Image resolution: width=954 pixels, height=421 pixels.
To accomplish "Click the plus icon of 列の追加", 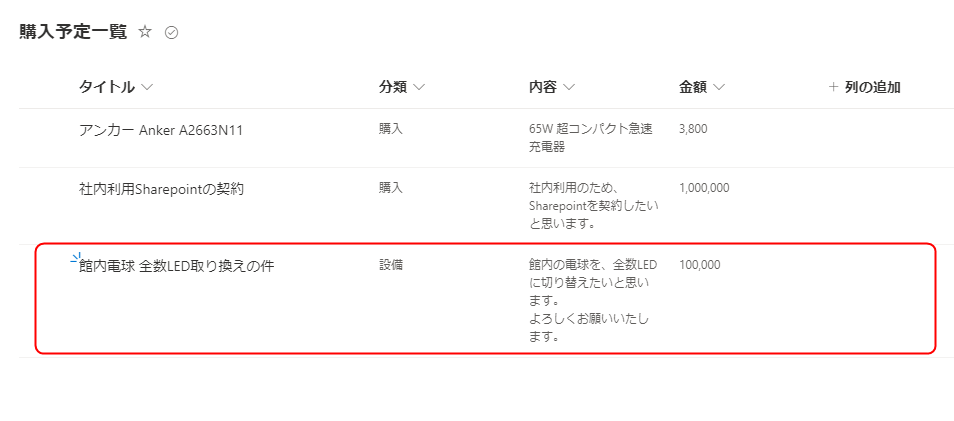I will point(833,87).
